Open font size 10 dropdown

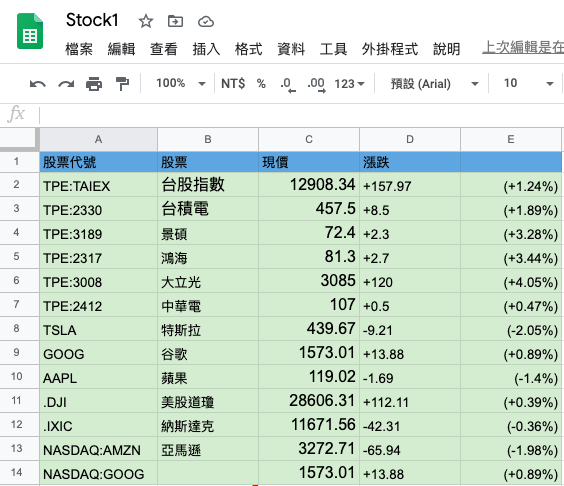point(528,83)
